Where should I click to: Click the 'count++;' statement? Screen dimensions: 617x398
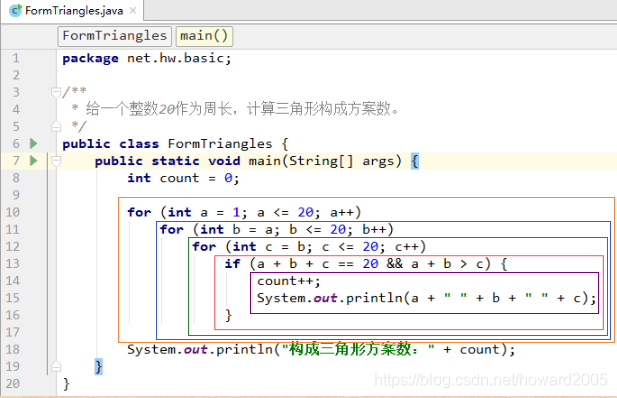289,281
